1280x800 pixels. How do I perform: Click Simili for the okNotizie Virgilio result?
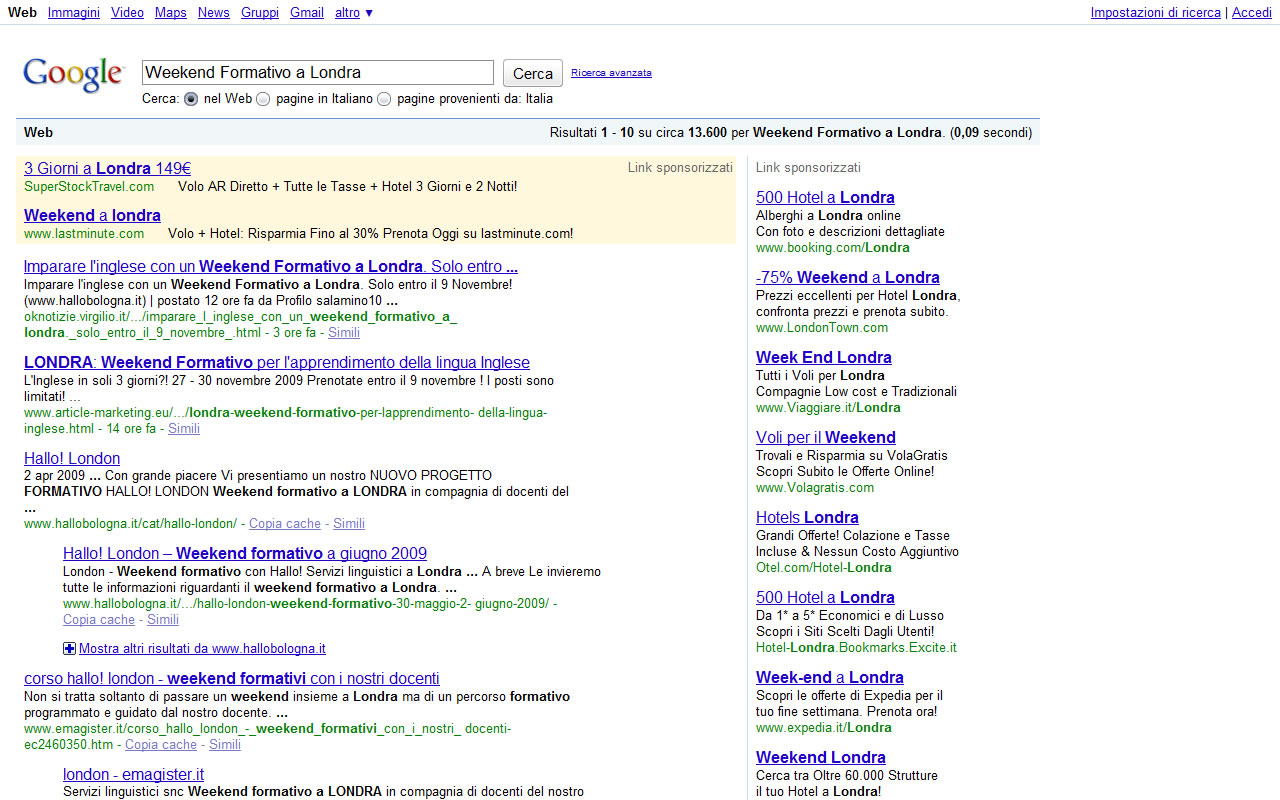click(x=344, y=333)
